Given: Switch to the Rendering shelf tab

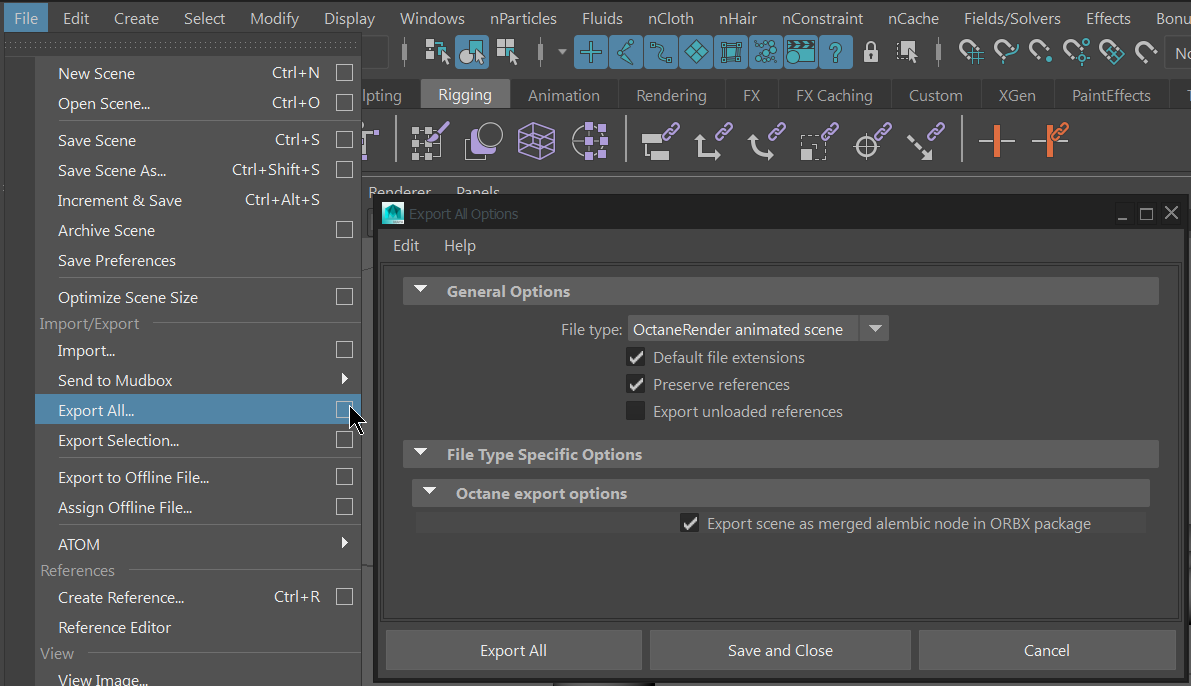Looking at the screenshot, I should [x=671, y=96].
